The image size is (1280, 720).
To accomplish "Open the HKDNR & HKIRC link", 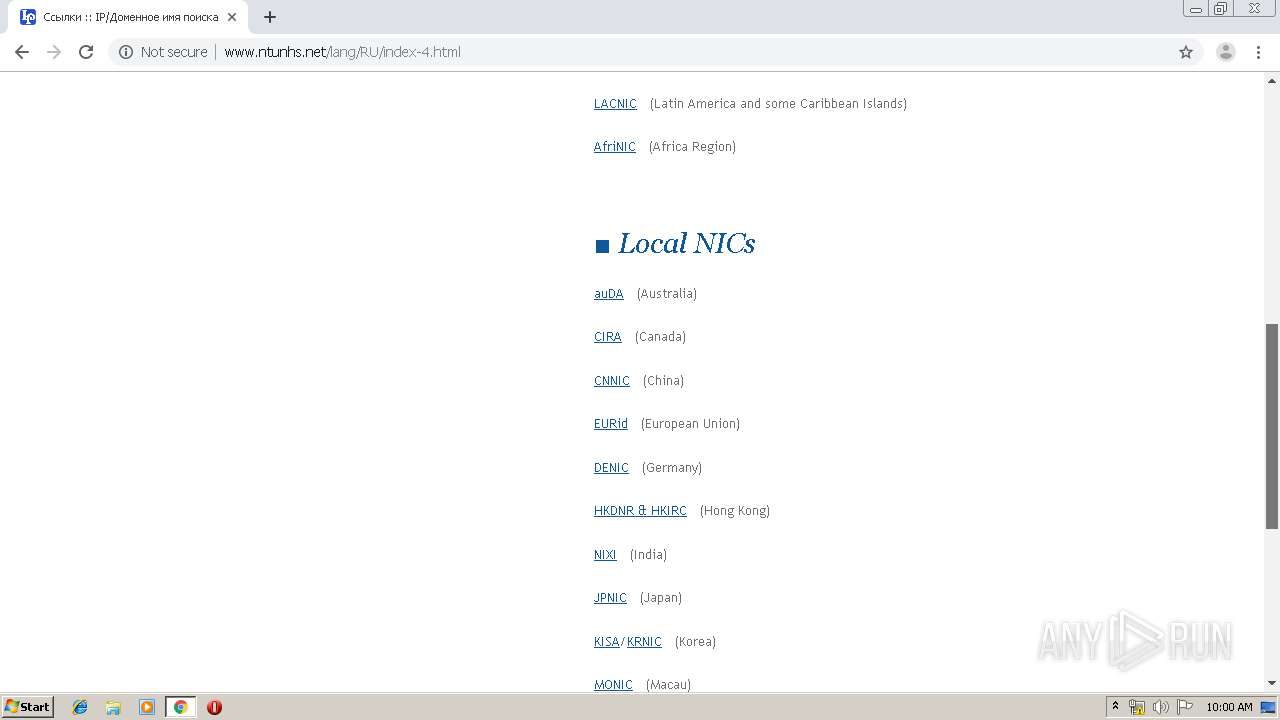I will coord(640,510).
